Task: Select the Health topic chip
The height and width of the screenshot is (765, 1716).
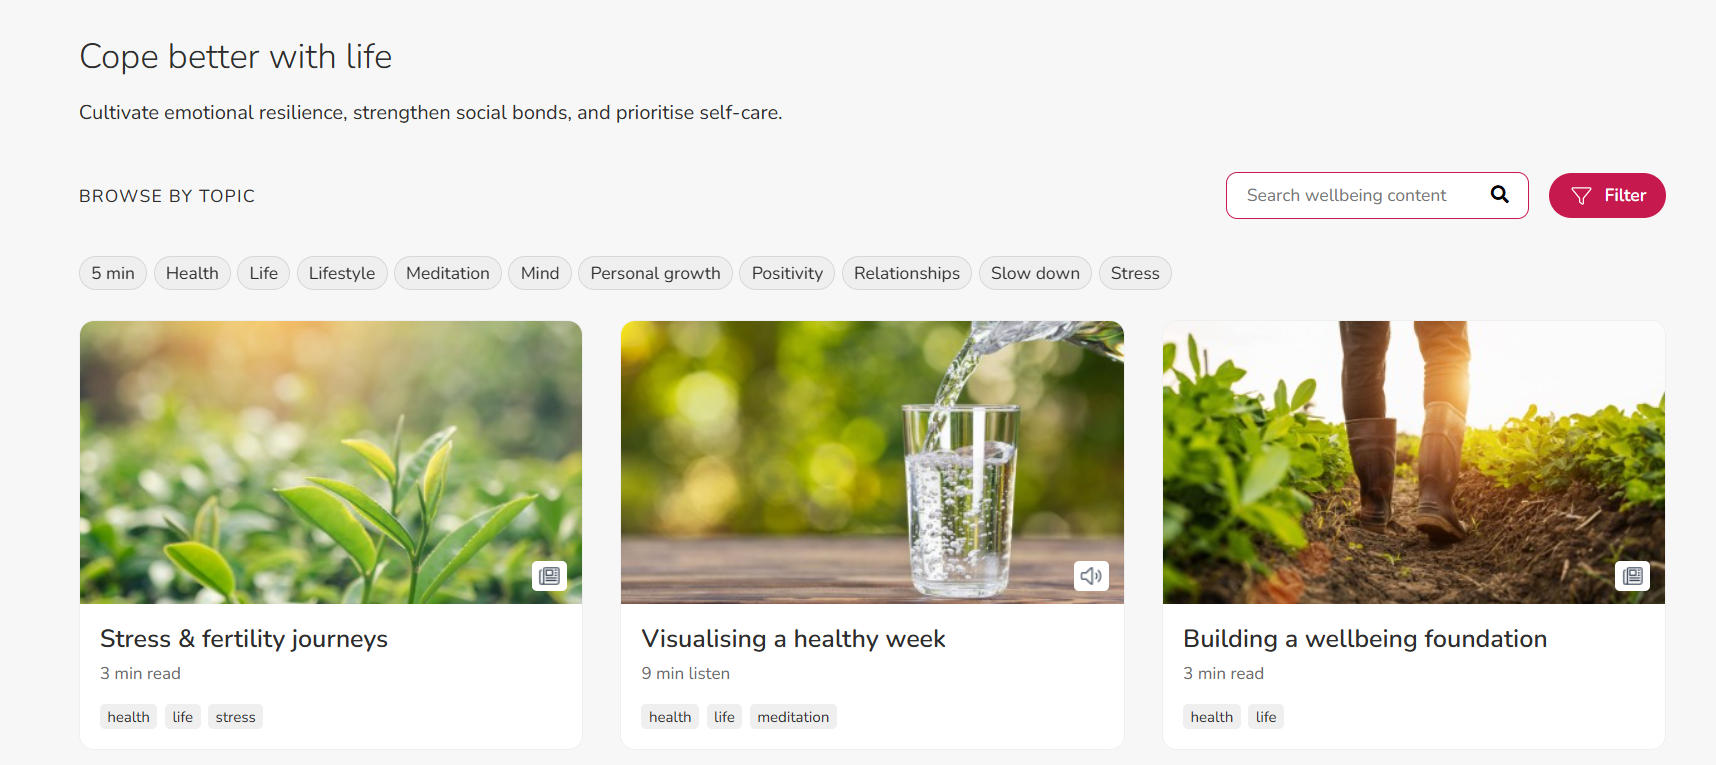Action: pos(192,273)
